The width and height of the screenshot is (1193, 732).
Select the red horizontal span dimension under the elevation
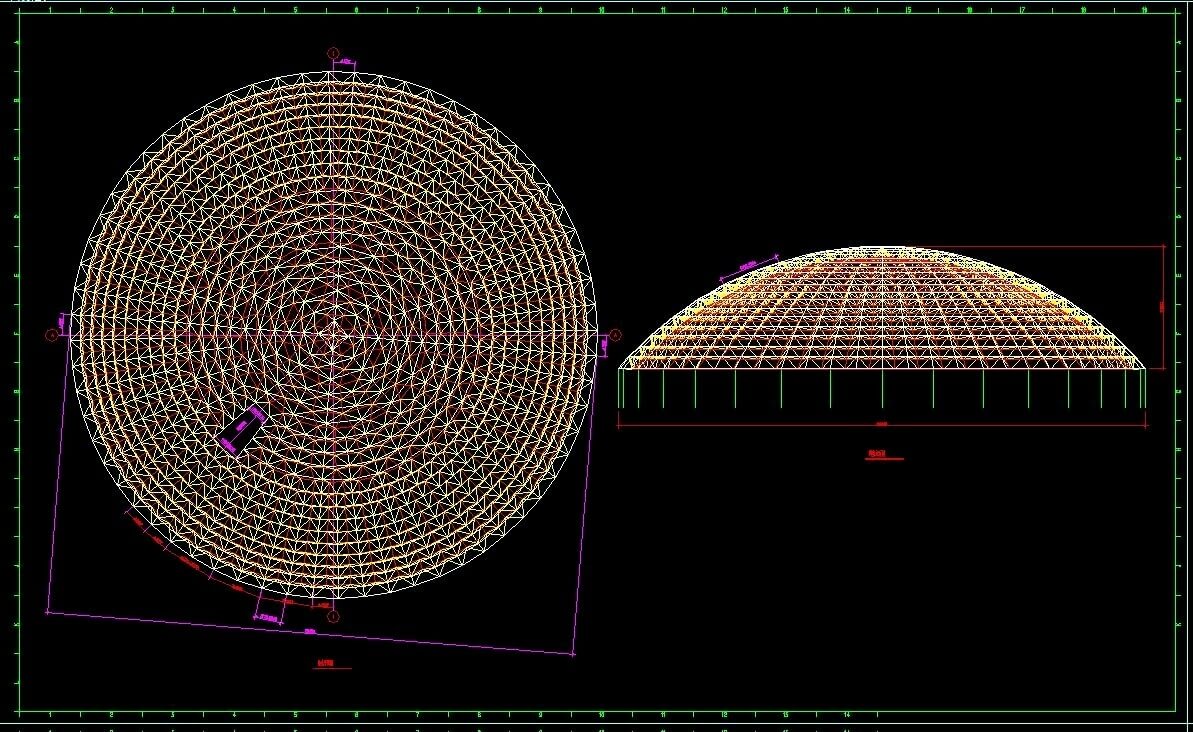pos(883,425)
